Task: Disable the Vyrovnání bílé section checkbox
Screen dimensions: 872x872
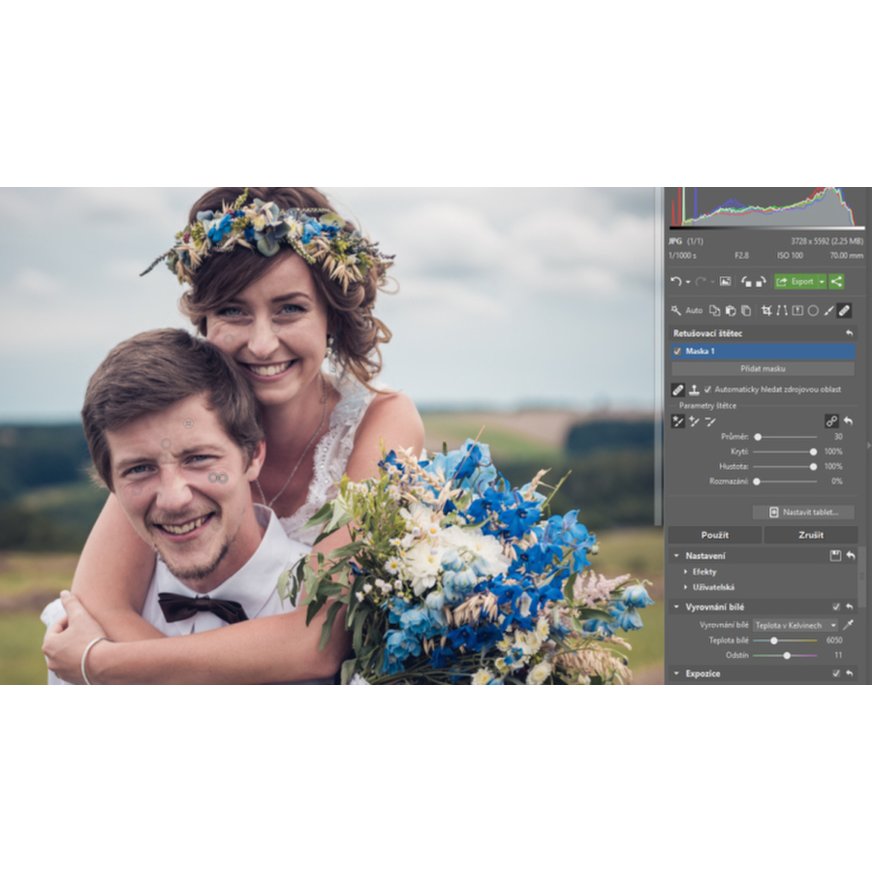Action: (x=836, y=607)
